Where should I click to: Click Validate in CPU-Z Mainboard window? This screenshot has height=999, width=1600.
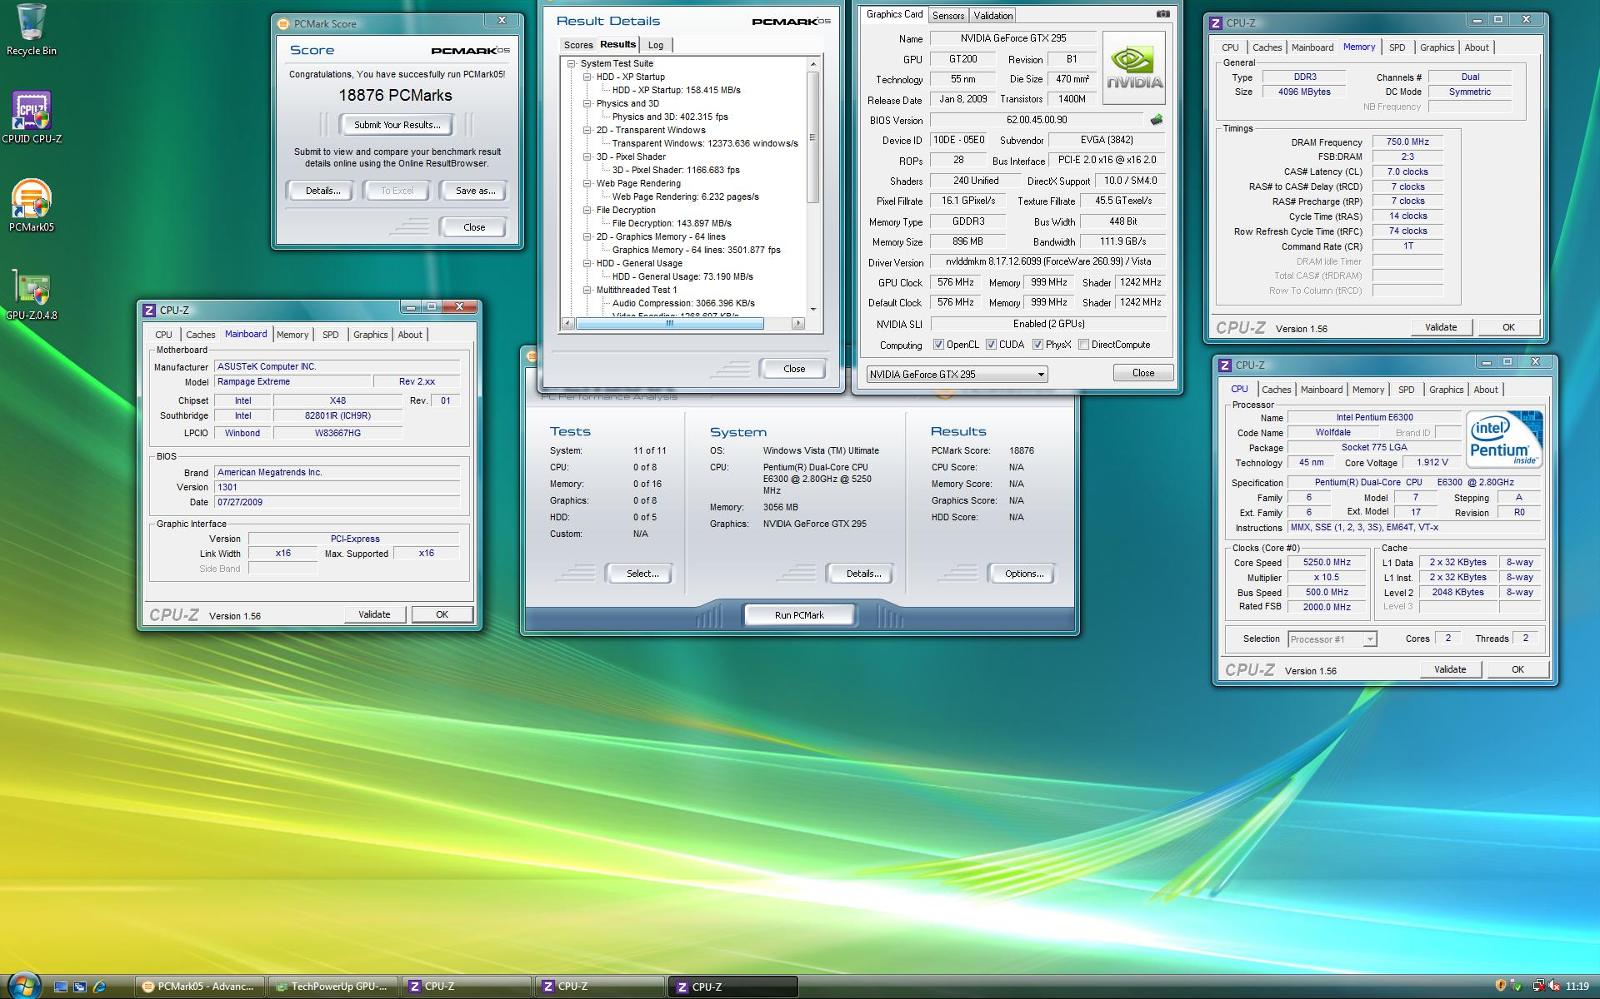pos(374,615)
